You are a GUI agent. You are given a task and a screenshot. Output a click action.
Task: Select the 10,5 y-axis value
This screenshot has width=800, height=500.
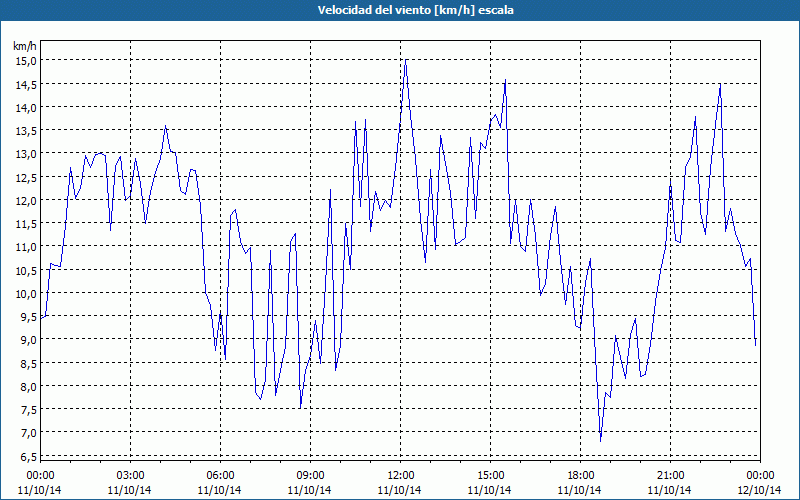point(26,270)
